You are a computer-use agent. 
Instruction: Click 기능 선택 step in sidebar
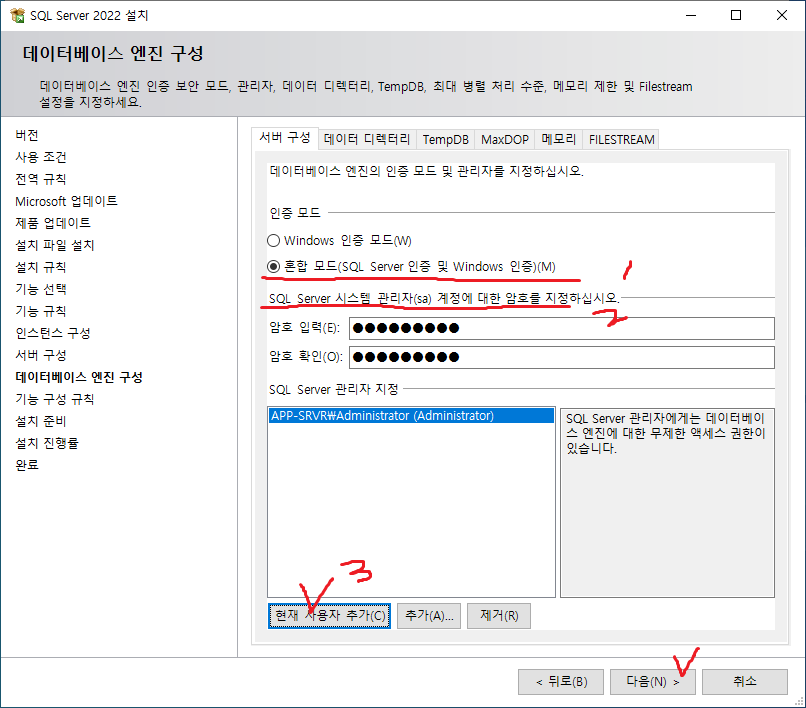pyautogui.click(x=41, y=289)
